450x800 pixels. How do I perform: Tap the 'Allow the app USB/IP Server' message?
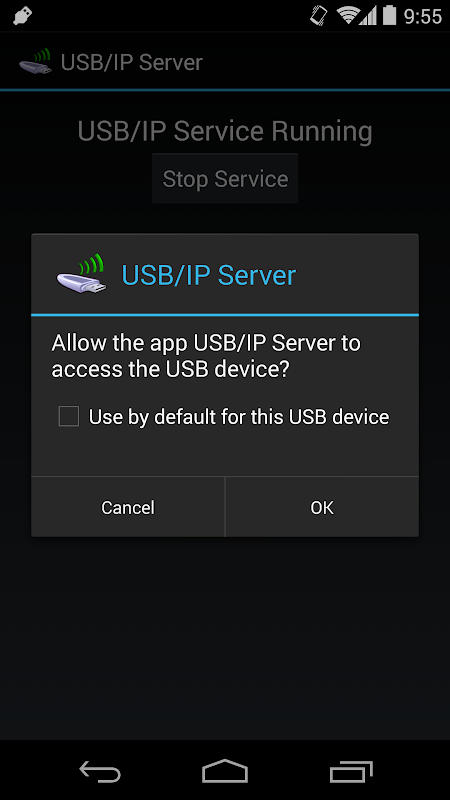[x=206, y=356]
